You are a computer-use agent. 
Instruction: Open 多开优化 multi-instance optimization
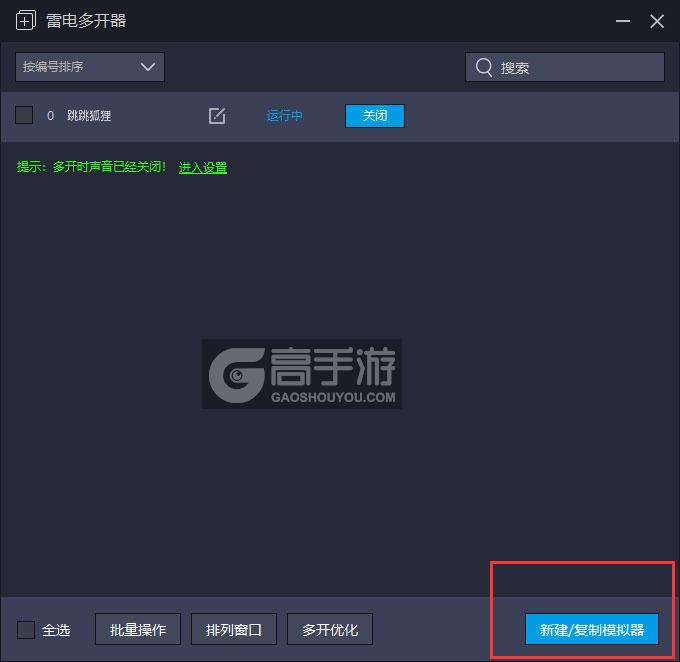330,629
